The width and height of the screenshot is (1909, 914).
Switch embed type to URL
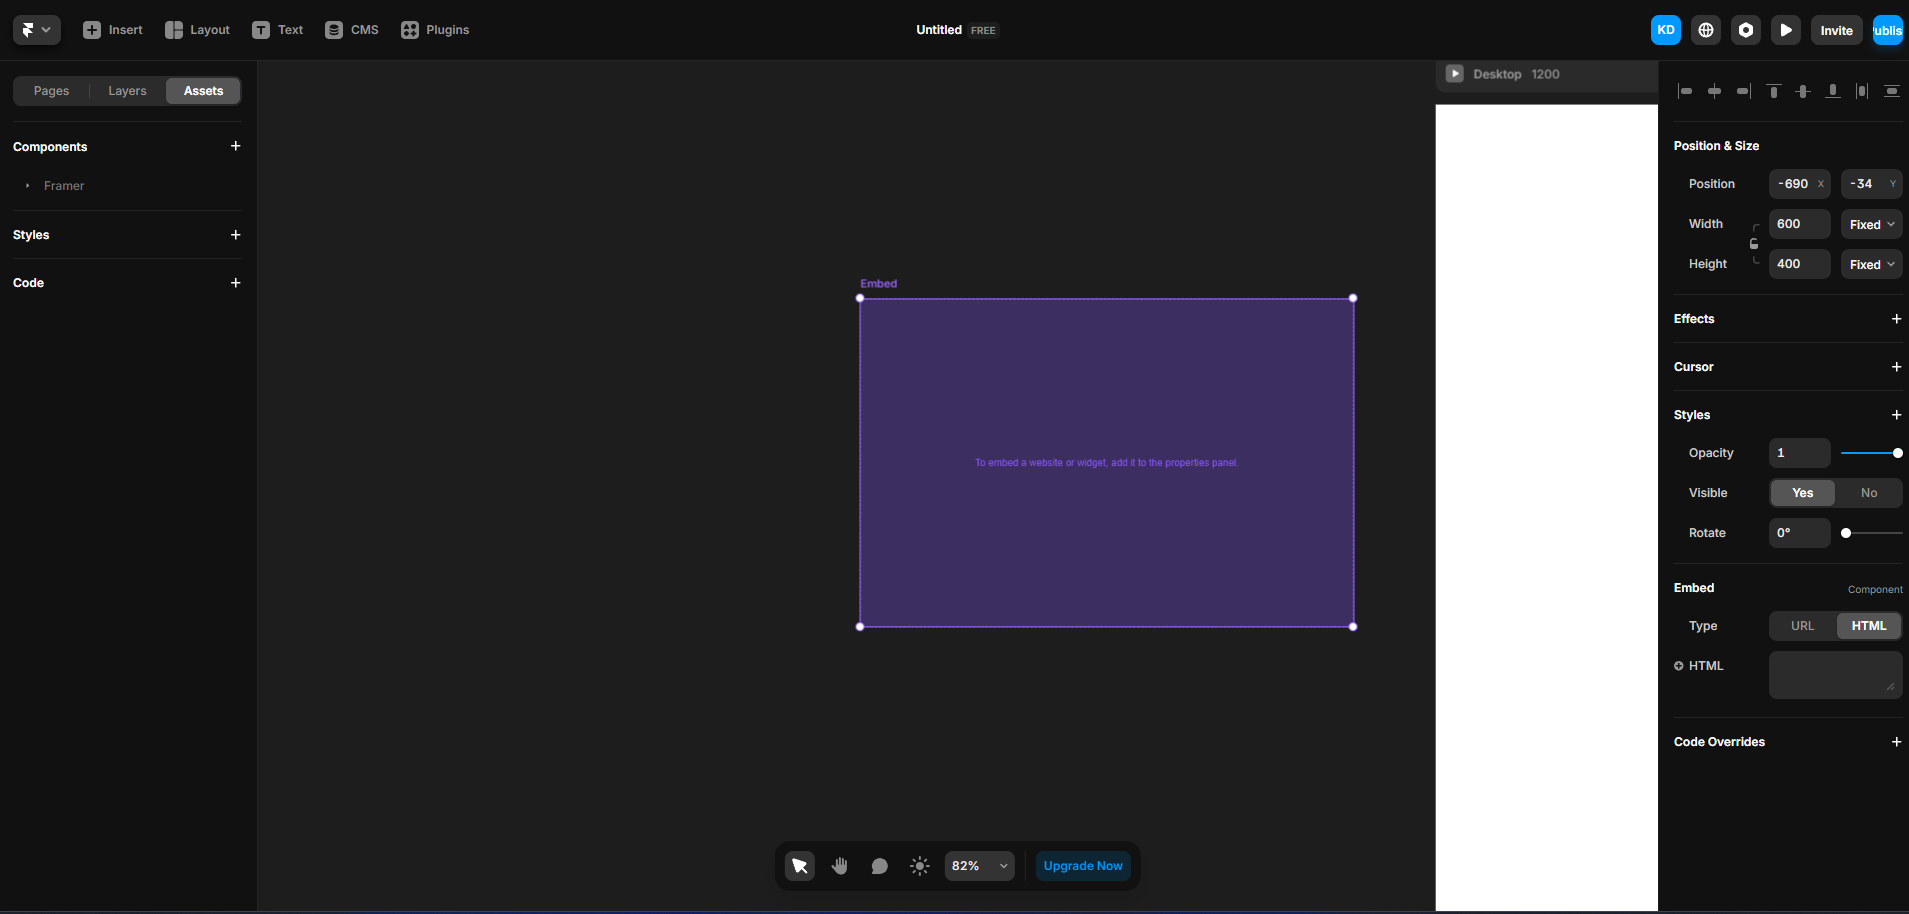point(1802,626)
